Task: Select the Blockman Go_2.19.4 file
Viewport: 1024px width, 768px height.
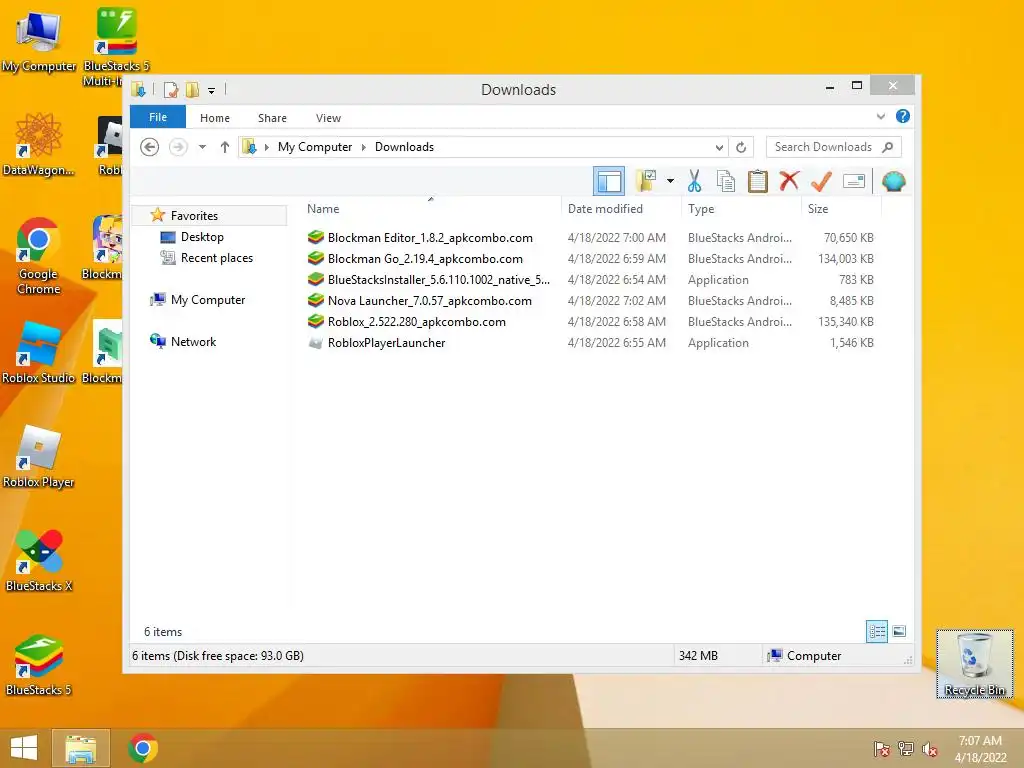Action: (425, 259)
